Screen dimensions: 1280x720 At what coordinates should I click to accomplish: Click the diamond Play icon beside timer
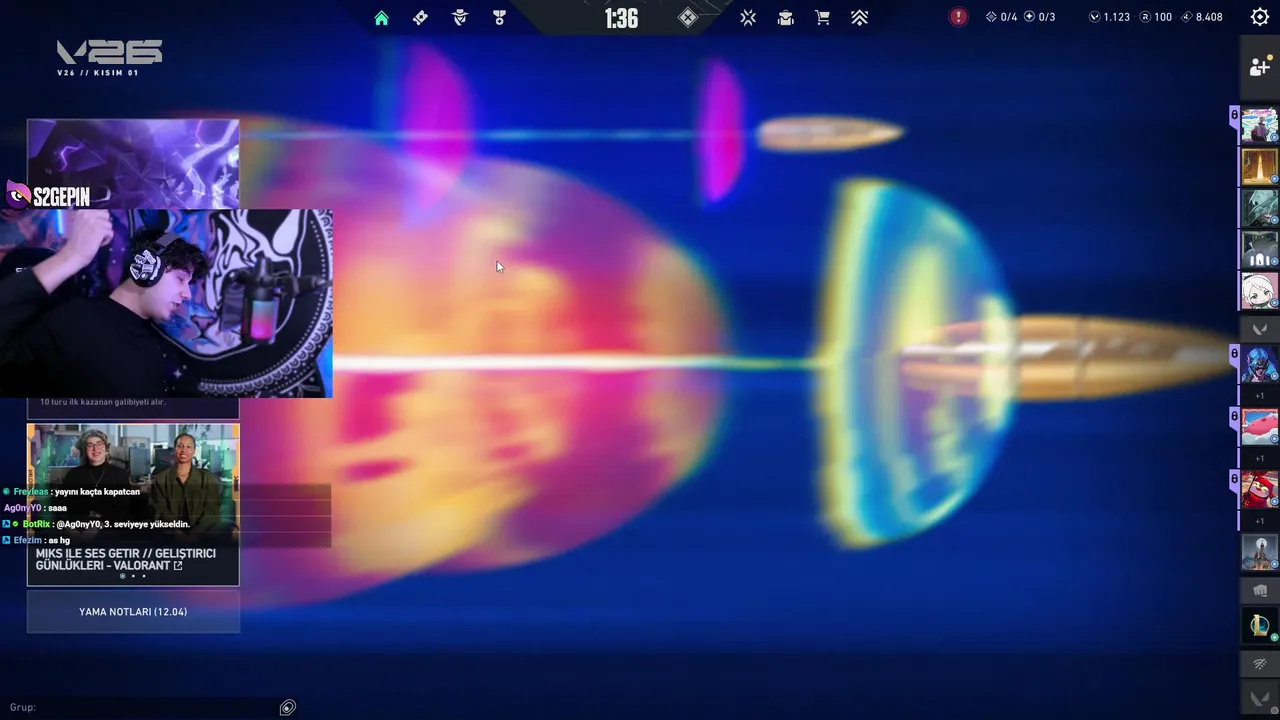click(687, 17)
